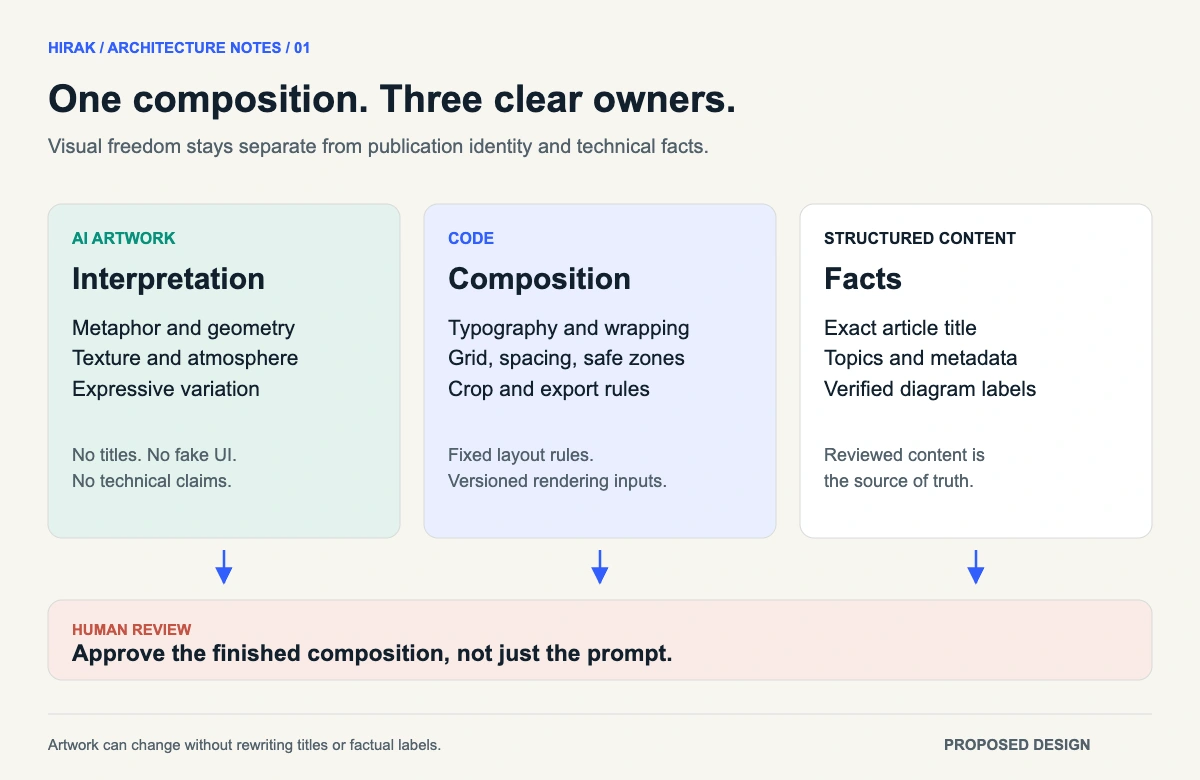This screenshot has height=780, width=1200.
Task: Click the line 'Typography and wrapping'
Action: click(569, 328)
